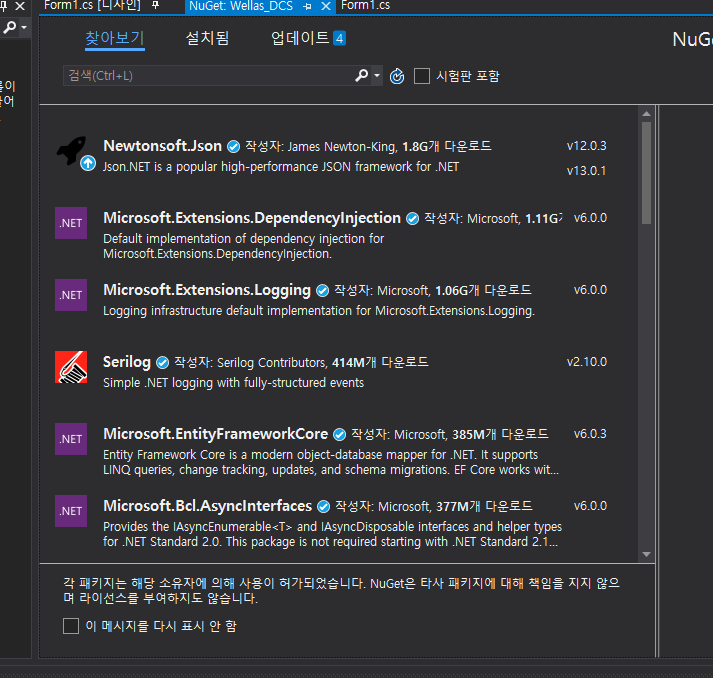
Task: Click version v2.10.0 of Serilog
Action: pos(587,362)
